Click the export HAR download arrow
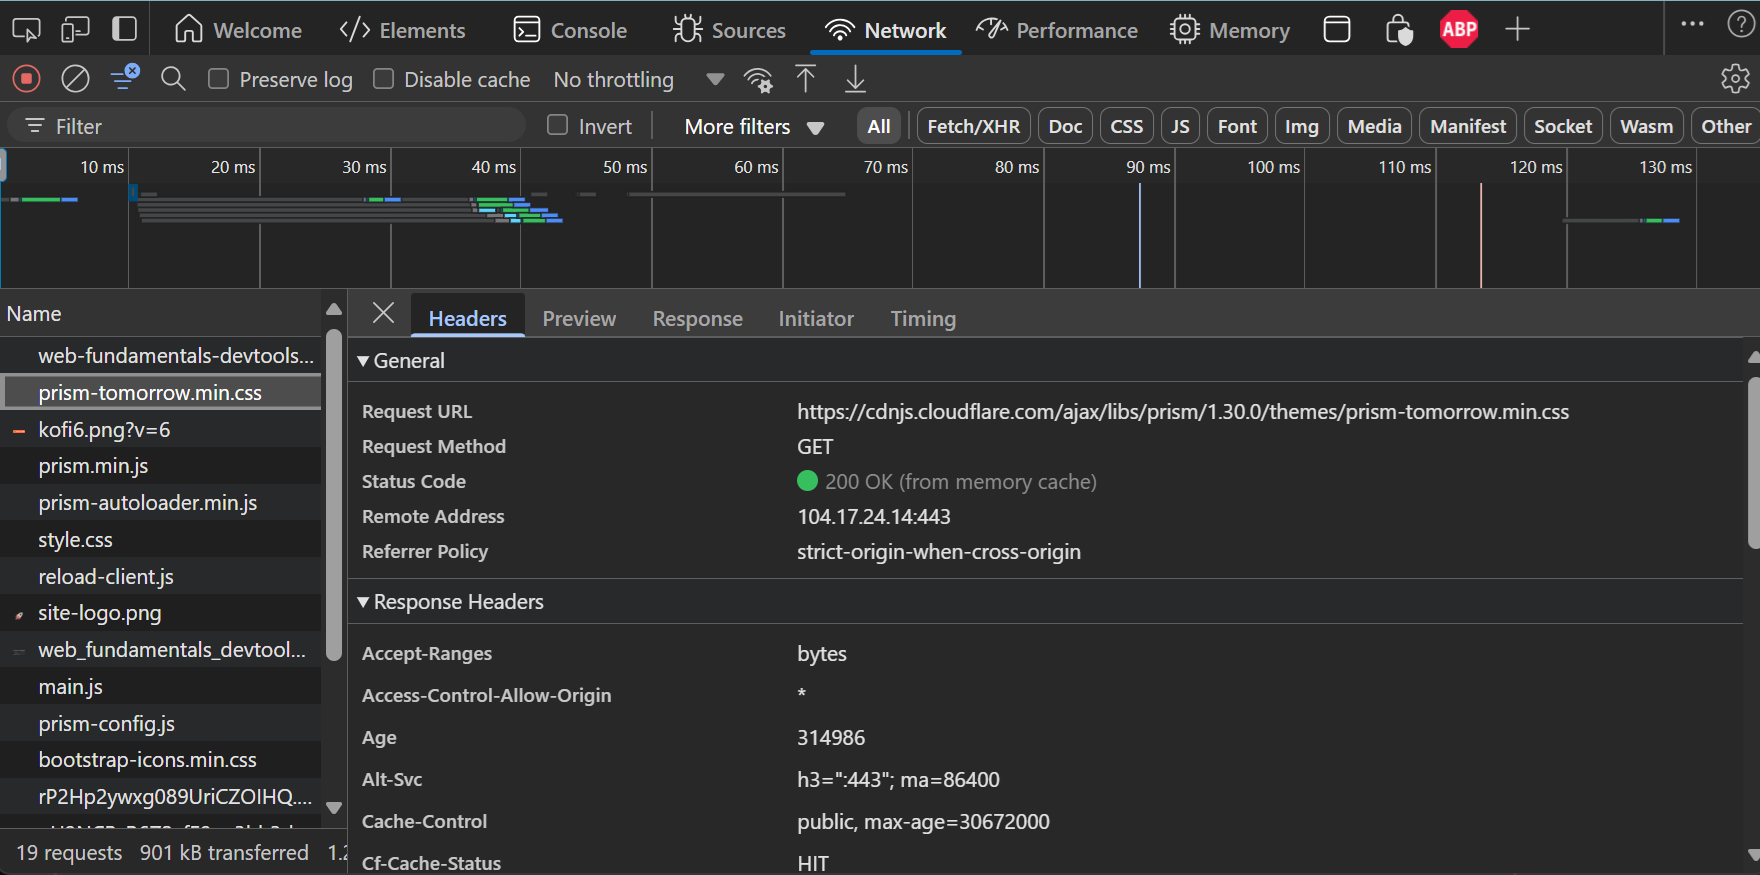This screenshot has width=1760, height=875. click(x=855, y=78)
